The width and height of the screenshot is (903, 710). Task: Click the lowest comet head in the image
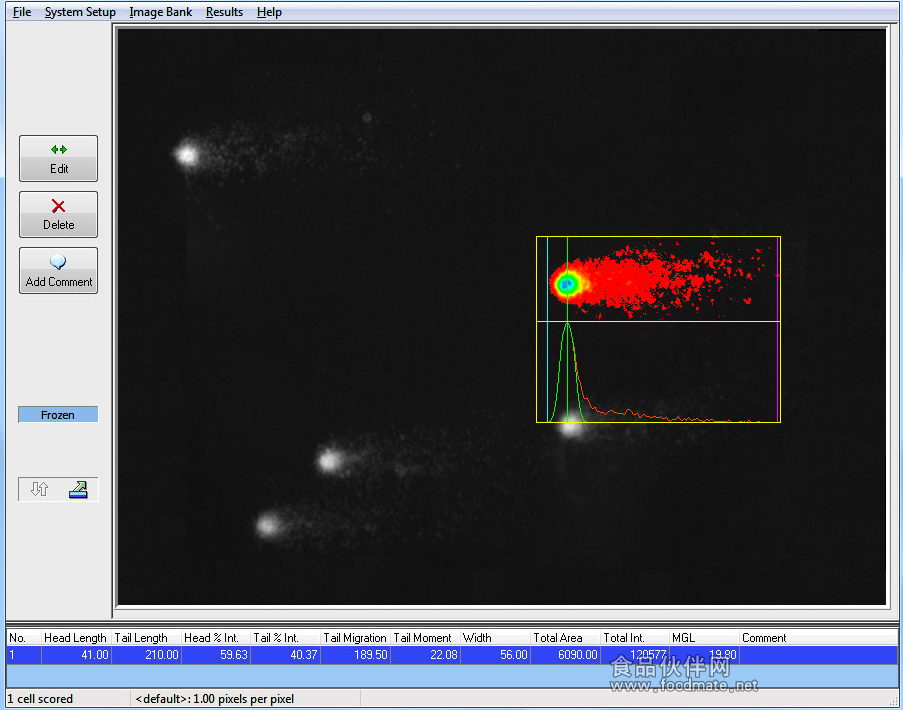point(268,525)
